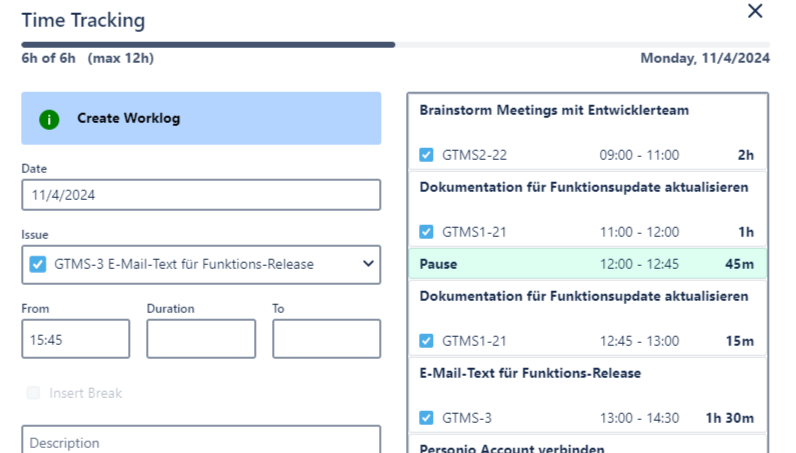Toggle the GTMS1-21 12:45 - 13:00 checkbox
This screenshot has height=453, width=796.
pyautogui.click(x=427, y=341)
